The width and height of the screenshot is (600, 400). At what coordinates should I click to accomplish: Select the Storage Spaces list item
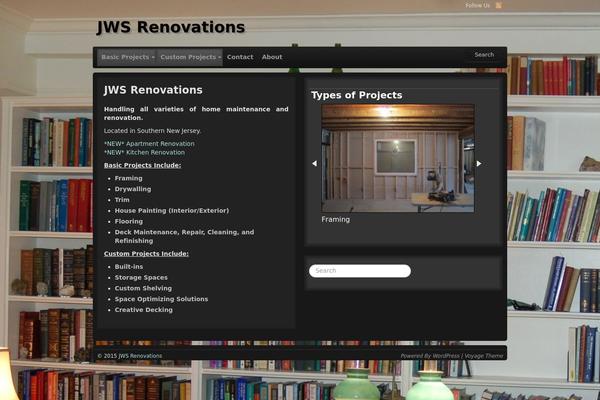(x=141, y=278)
